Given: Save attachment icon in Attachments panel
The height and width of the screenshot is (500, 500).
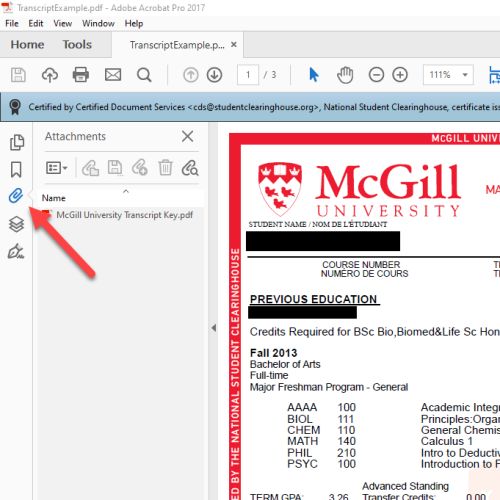Looking at the screenshot, I should pos(115,168).
